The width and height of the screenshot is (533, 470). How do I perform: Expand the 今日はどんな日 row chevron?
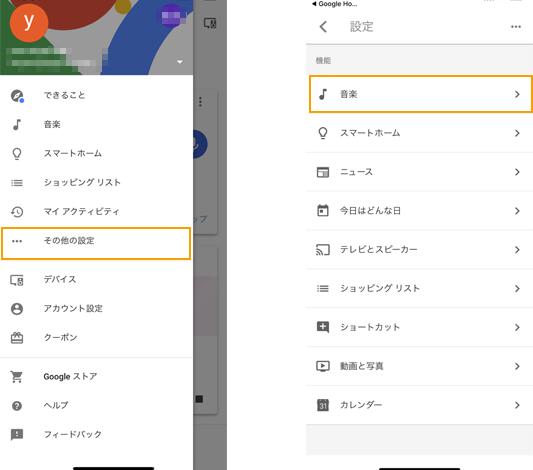point(517,211)
